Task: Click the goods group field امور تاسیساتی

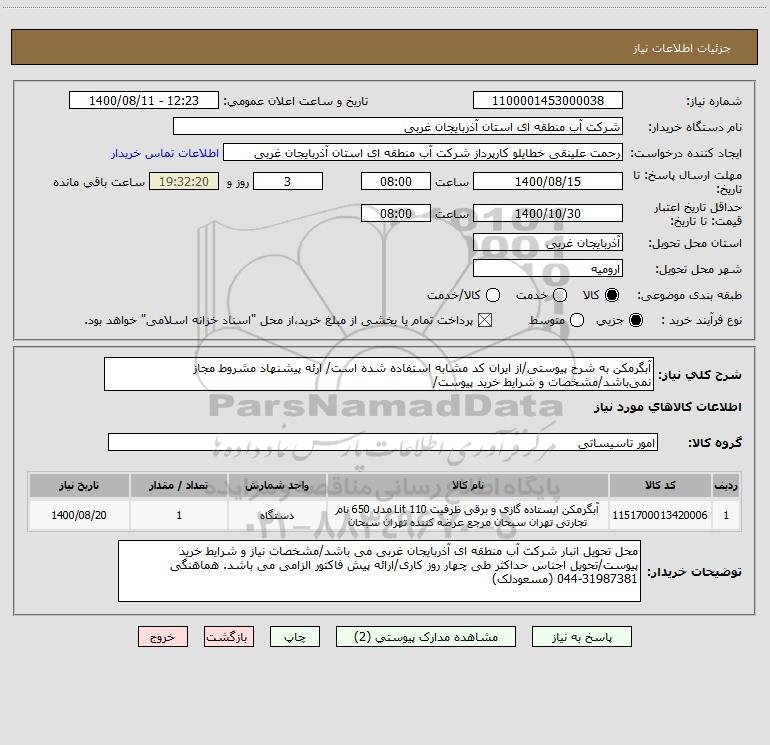Action: [383, 442]
